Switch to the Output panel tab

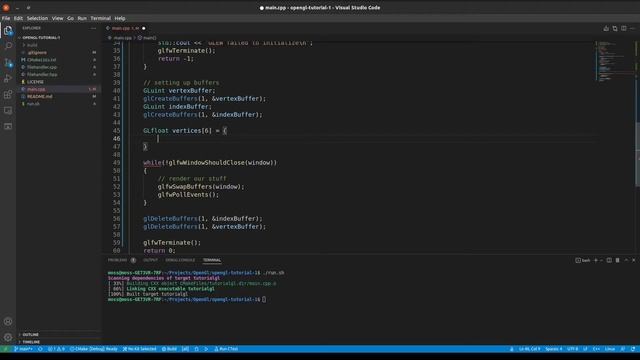pyautogui.click(x=150, y=260)
